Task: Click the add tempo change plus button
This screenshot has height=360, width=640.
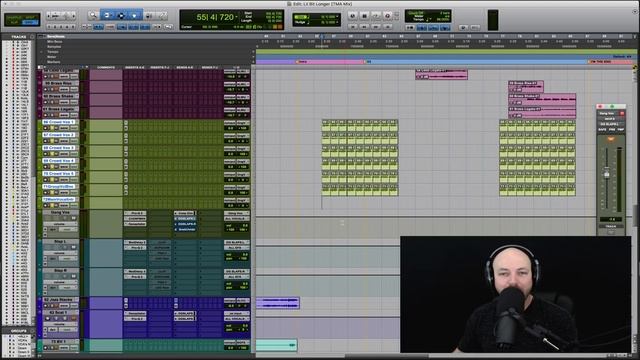Action: coord(253,51)
